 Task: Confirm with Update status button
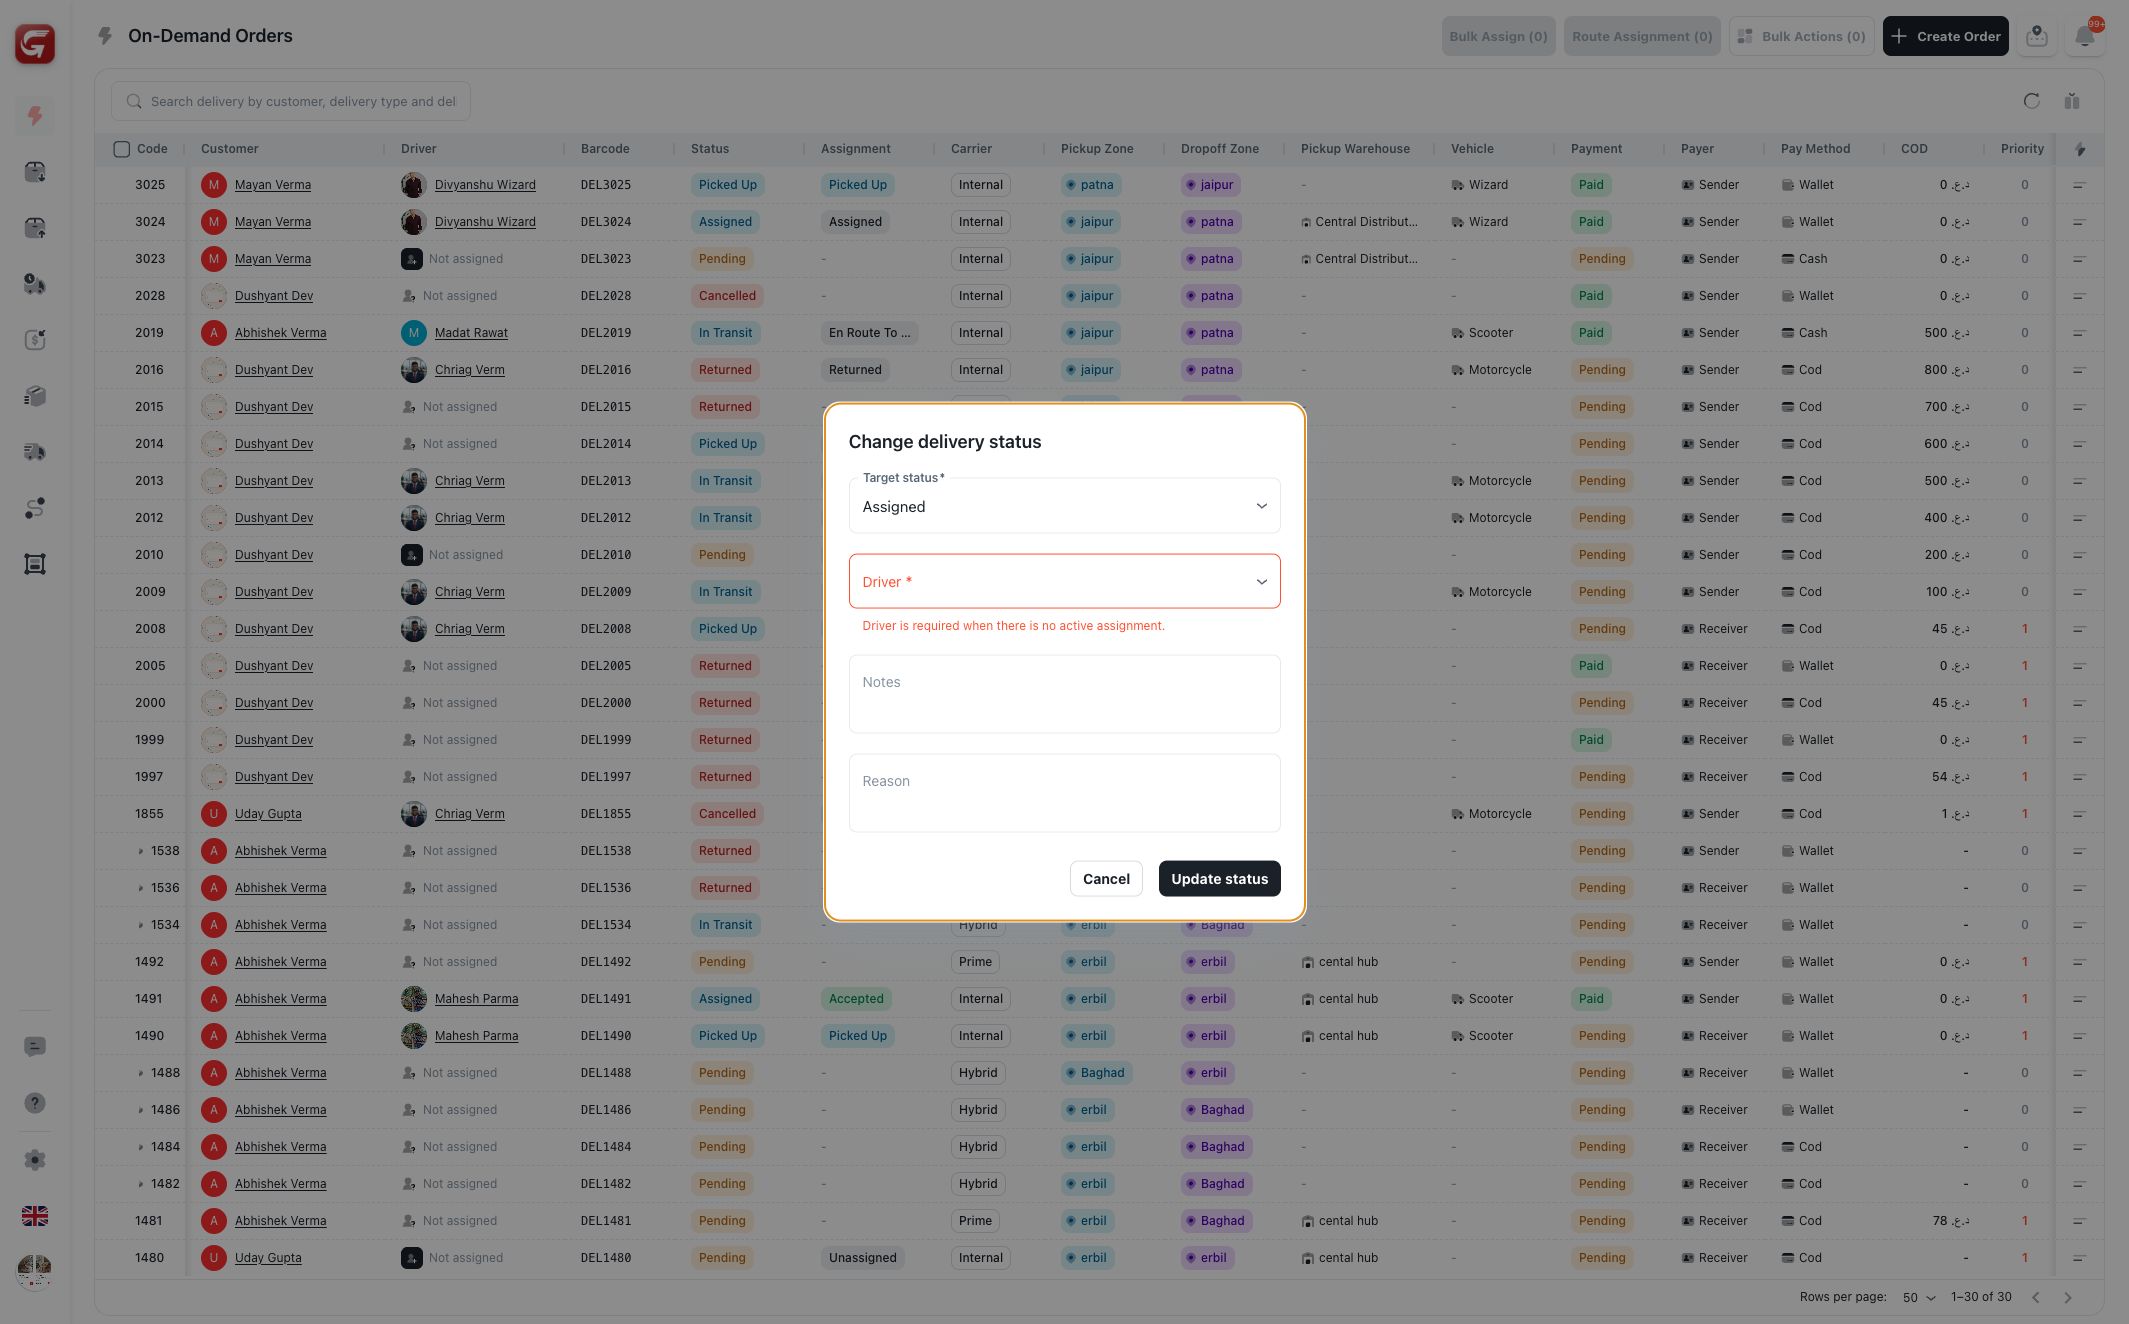[x=1219, y=879]
